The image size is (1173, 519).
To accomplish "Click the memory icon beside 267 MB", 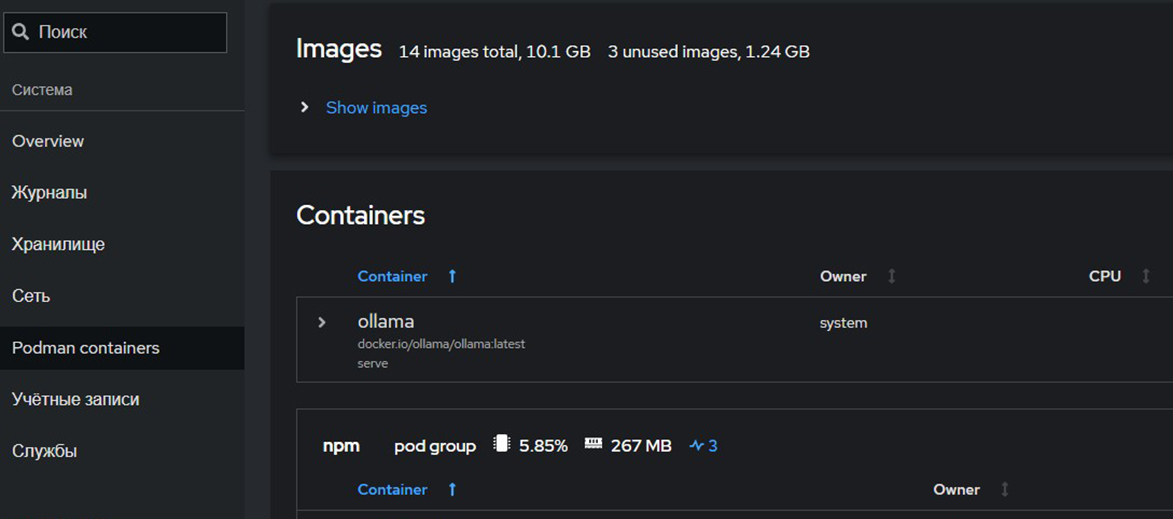I will (x=593, y=444).
